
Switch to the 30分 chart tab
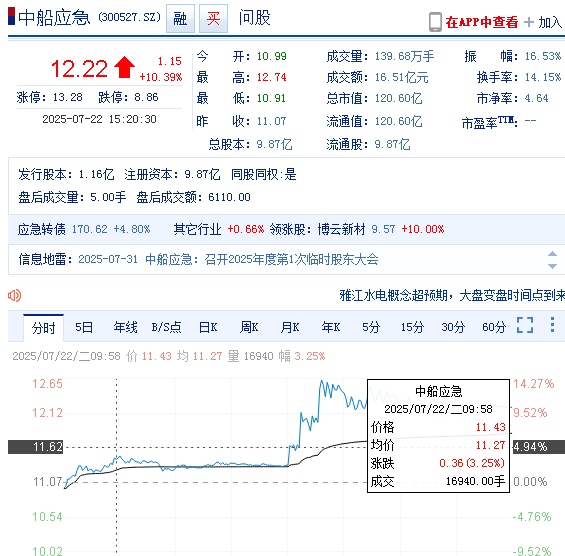(453, 327)
